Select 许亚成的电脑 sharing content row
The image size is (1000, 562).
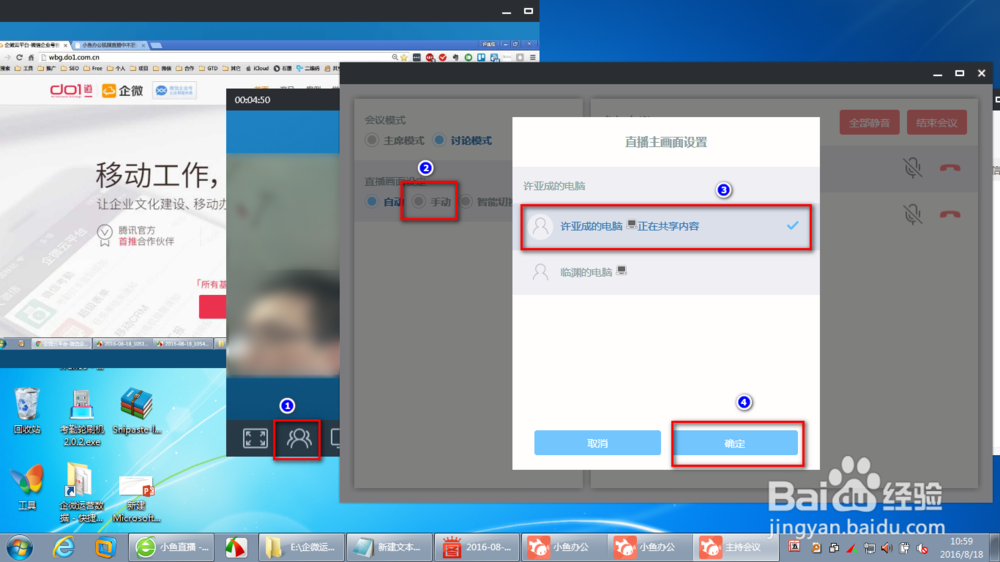click(666, 226)
